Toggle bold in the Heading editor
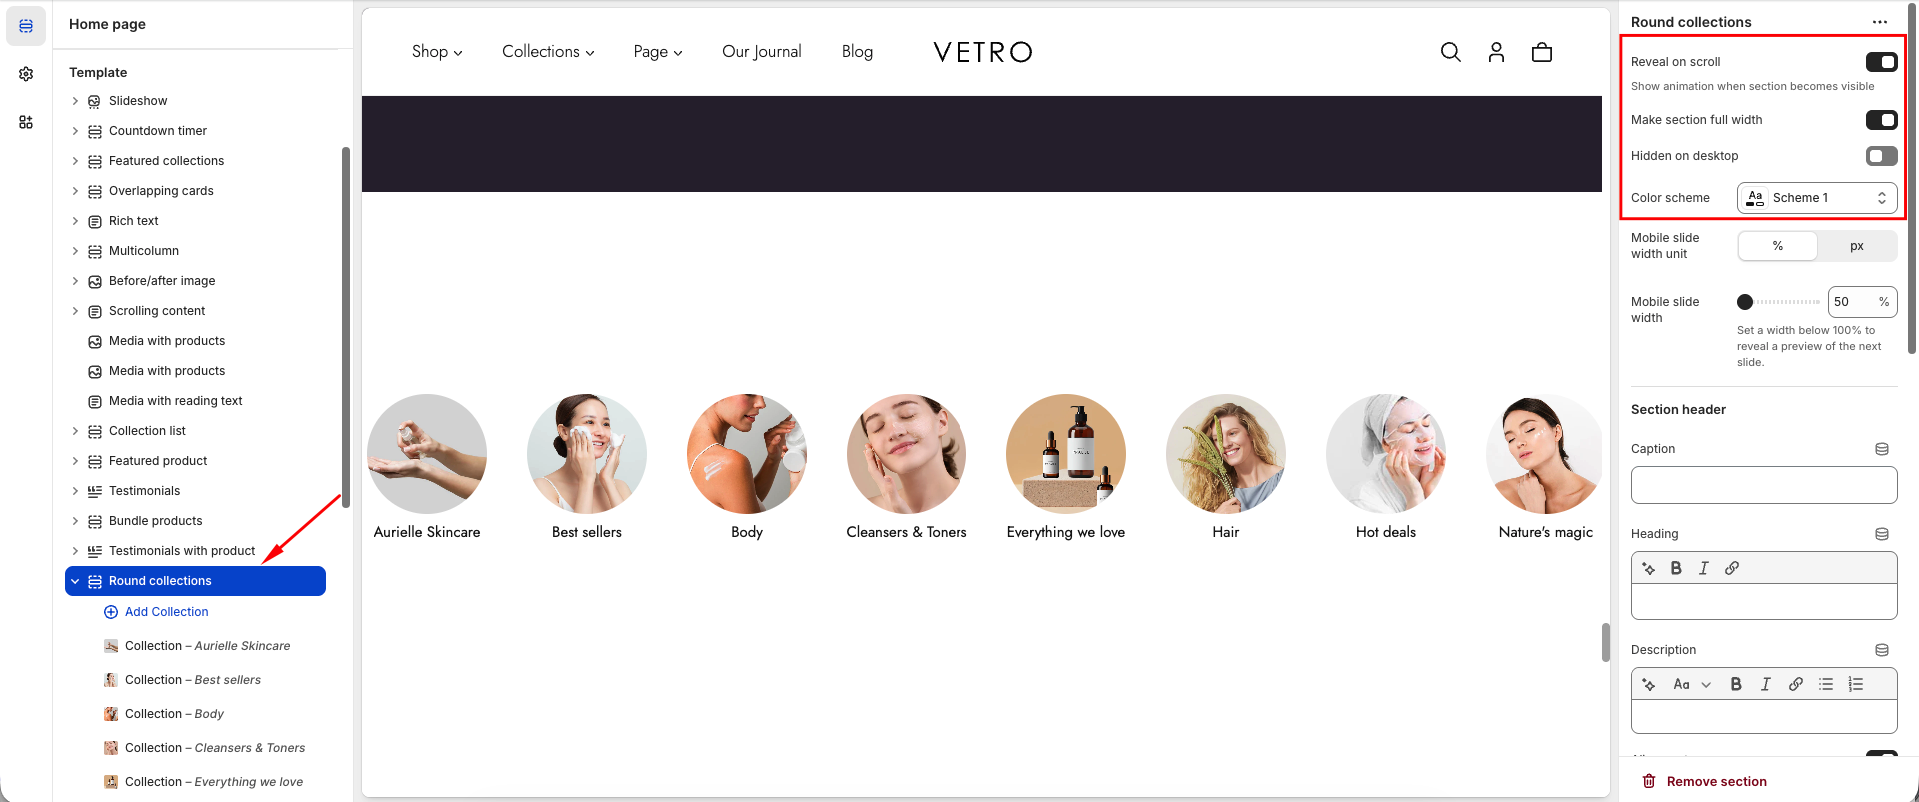 tap(1676, 568)
